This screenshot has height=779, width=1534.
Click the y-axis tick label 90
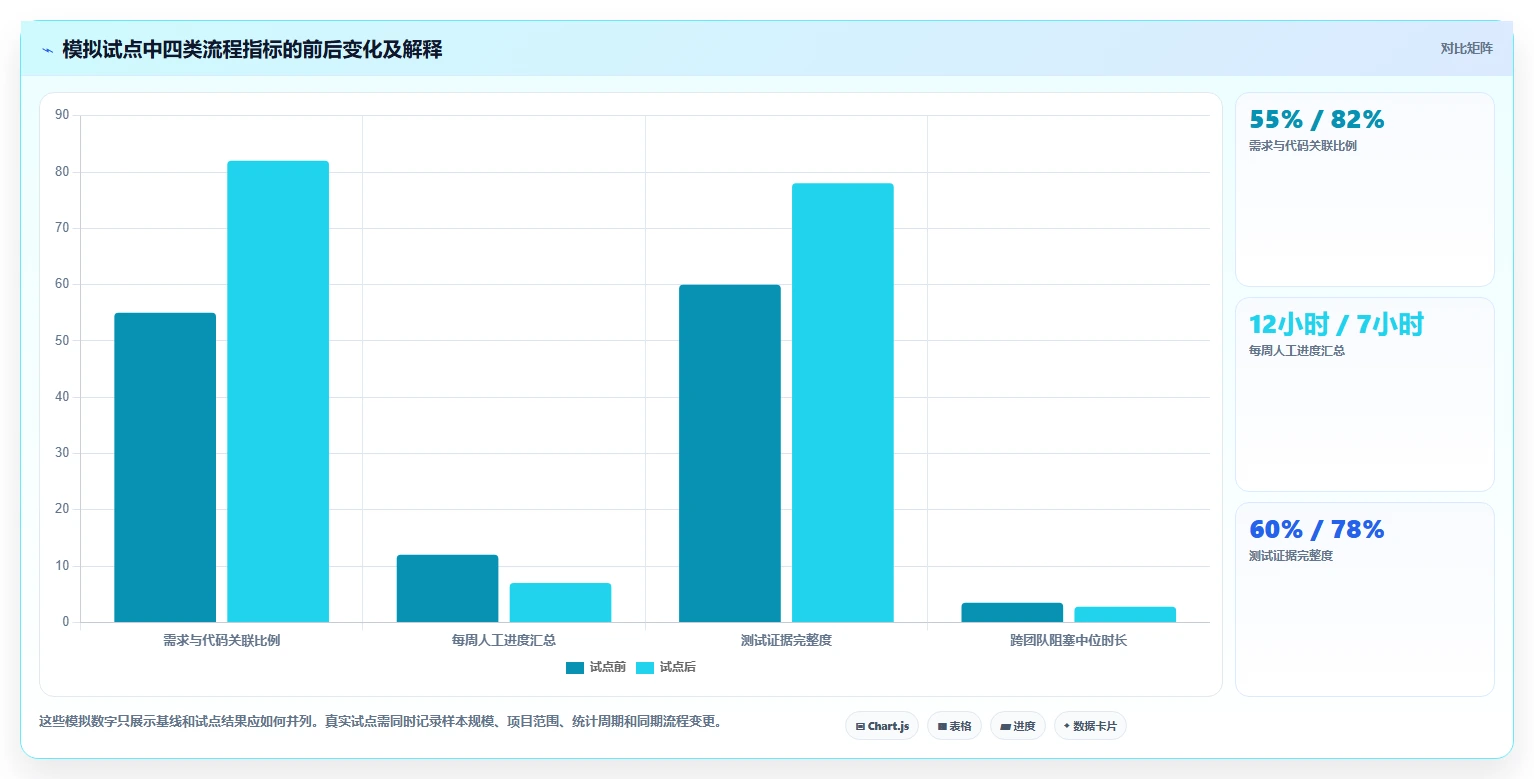pos(62,115)
